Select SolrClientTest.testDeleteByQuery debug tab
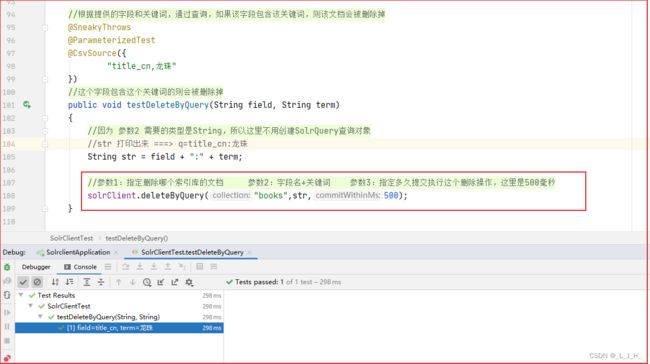This screenshot has width=650, height=364. point(192,252)
